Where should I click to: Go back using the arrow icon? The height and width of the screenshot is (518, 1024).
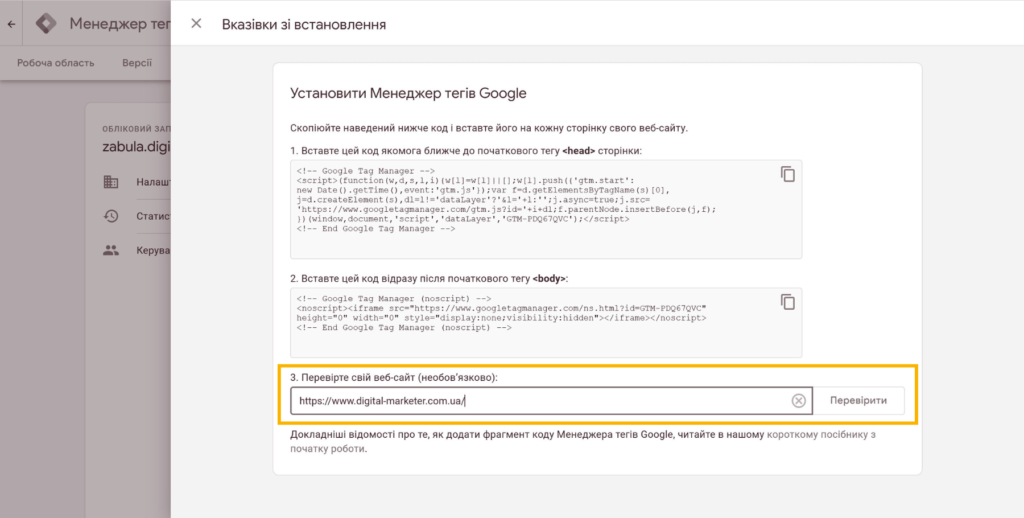[x=11, y=24]
